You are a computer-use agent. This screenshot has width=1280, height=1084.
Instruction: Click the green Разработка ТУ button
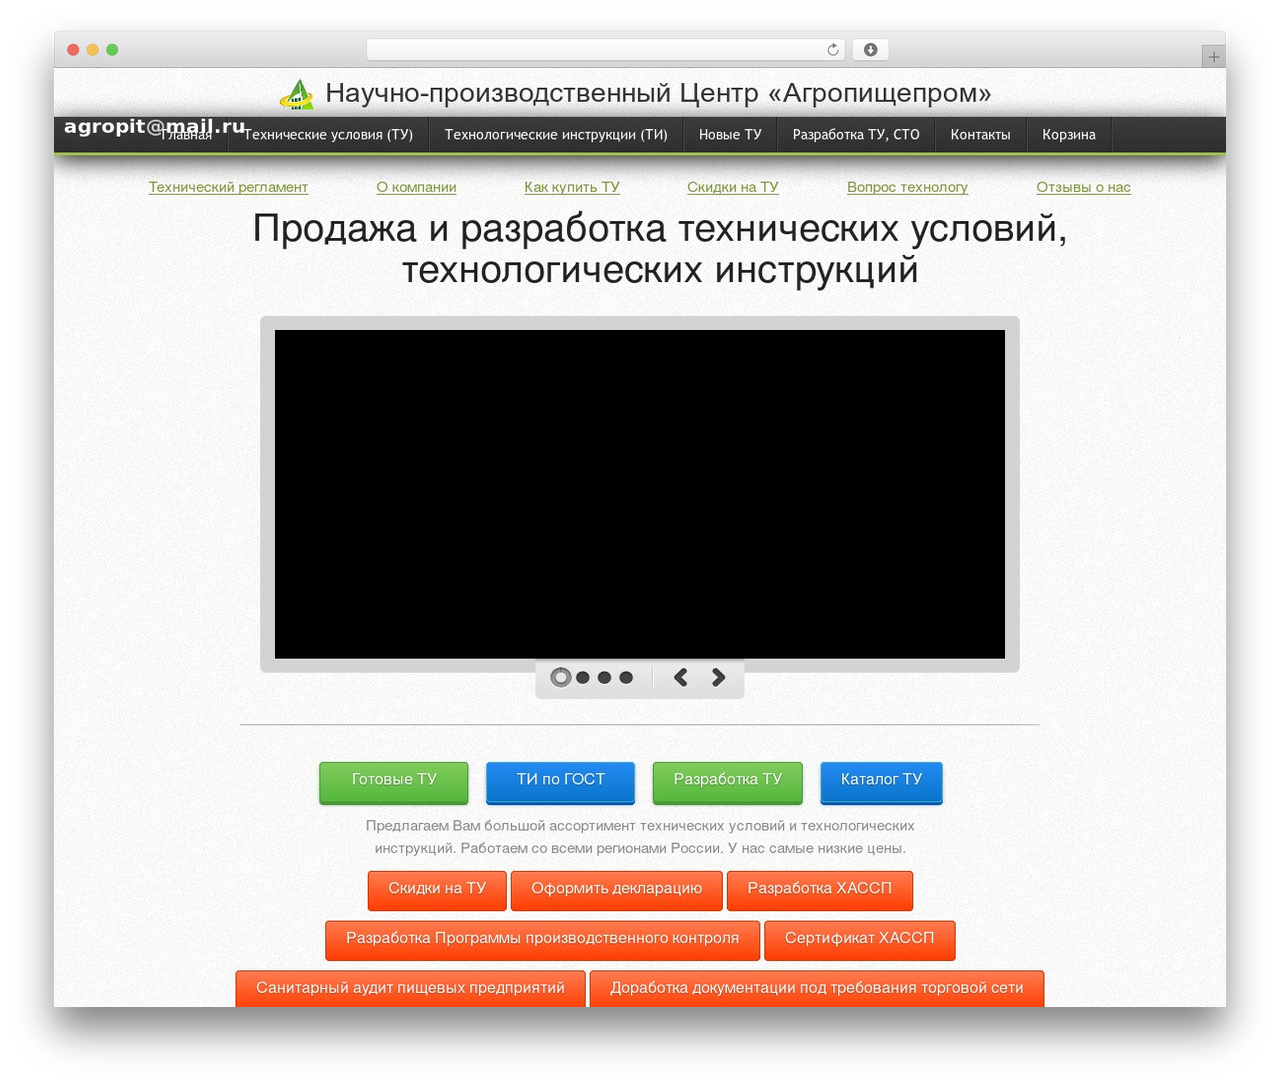(728, 782)
